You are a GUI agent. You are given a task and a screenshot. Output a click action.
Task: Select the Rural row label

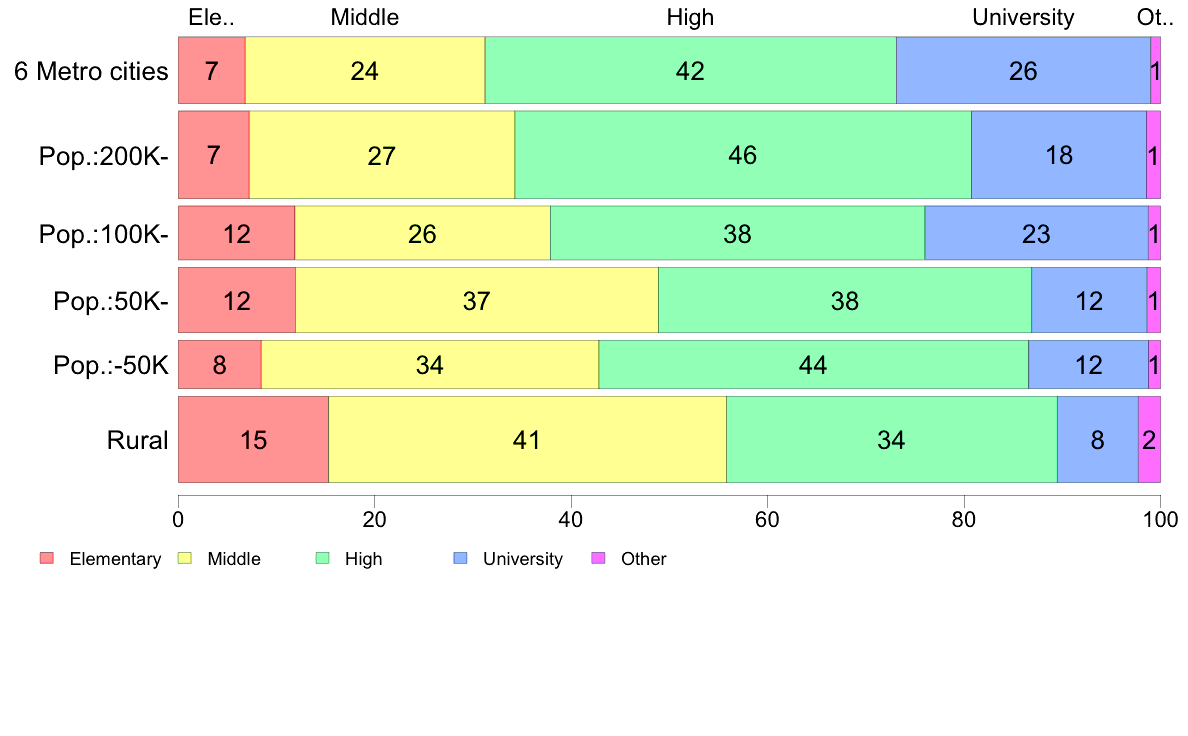pyautogui.click(x=137, y=440)
